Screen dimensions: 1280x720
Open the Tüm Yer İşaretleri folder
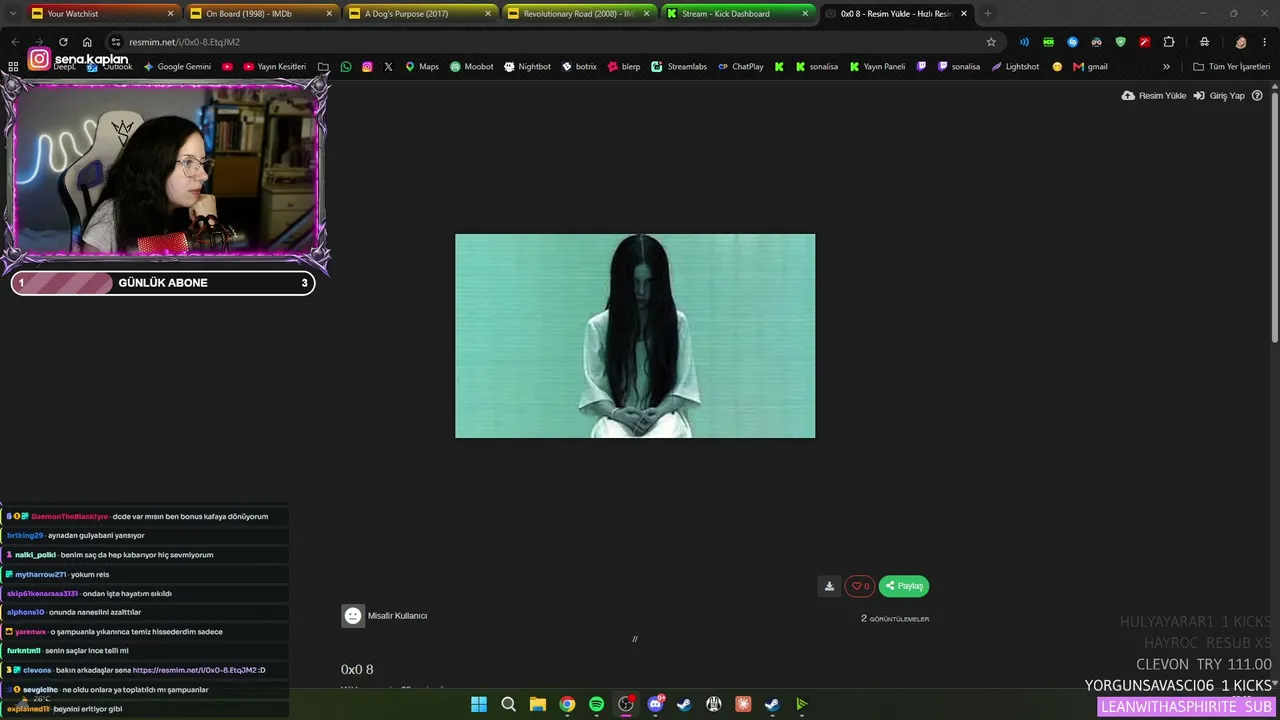(1232, 67)
